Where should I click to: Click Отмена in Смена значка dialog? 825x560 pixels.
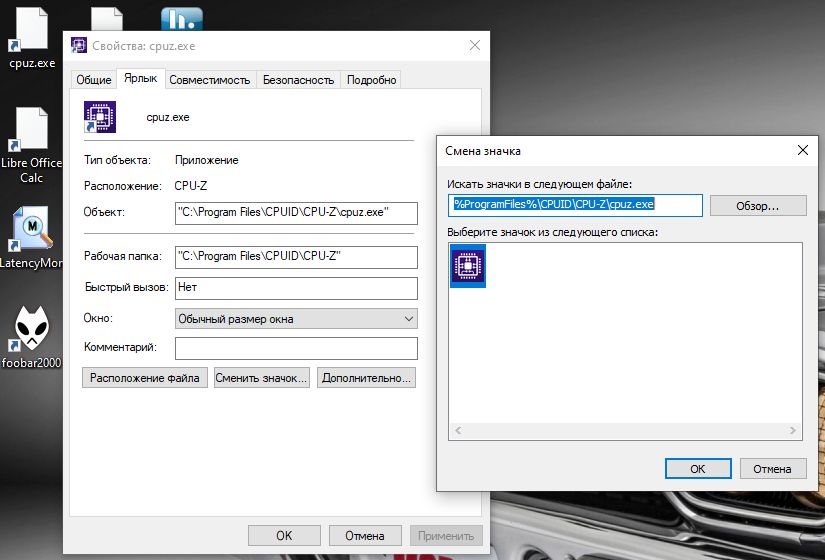pyautogui.click(x=772, y=468)
